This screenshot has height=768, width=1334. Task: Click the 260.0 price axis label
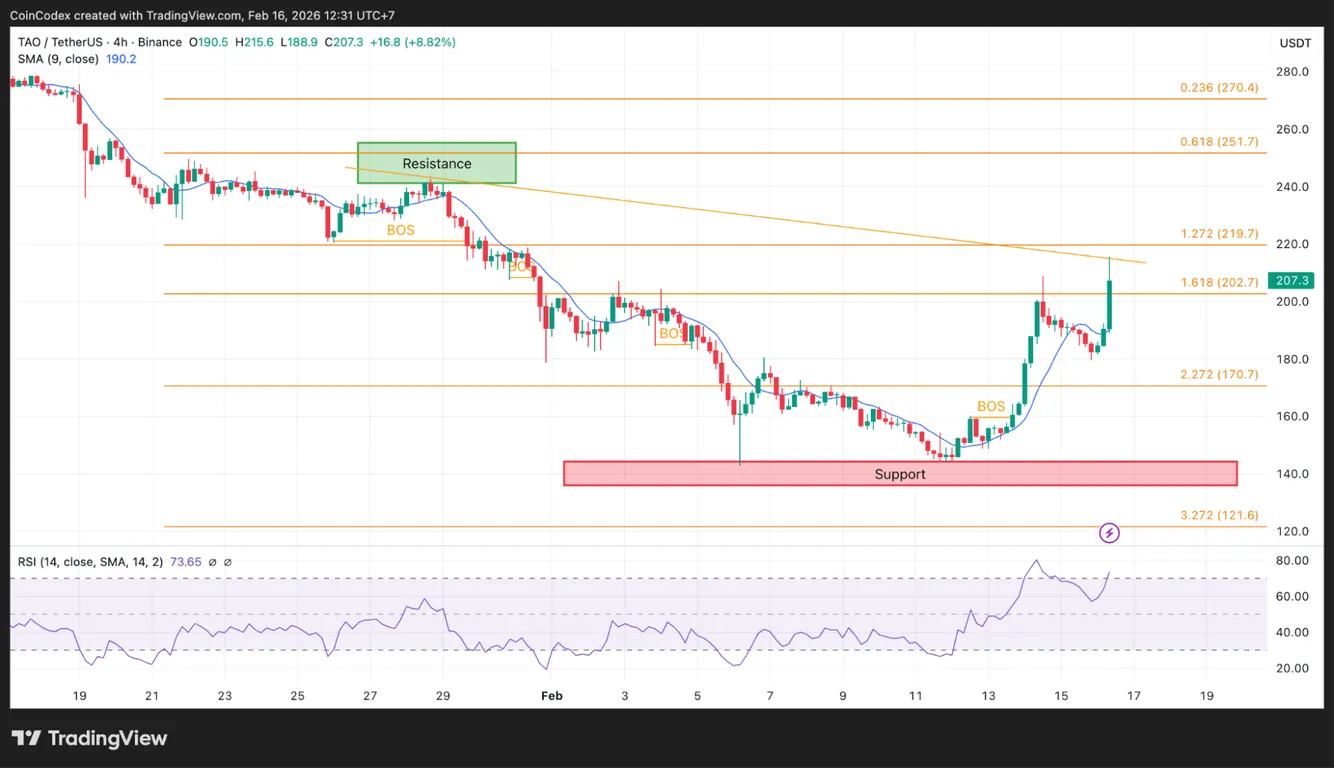coord(1293,129)
